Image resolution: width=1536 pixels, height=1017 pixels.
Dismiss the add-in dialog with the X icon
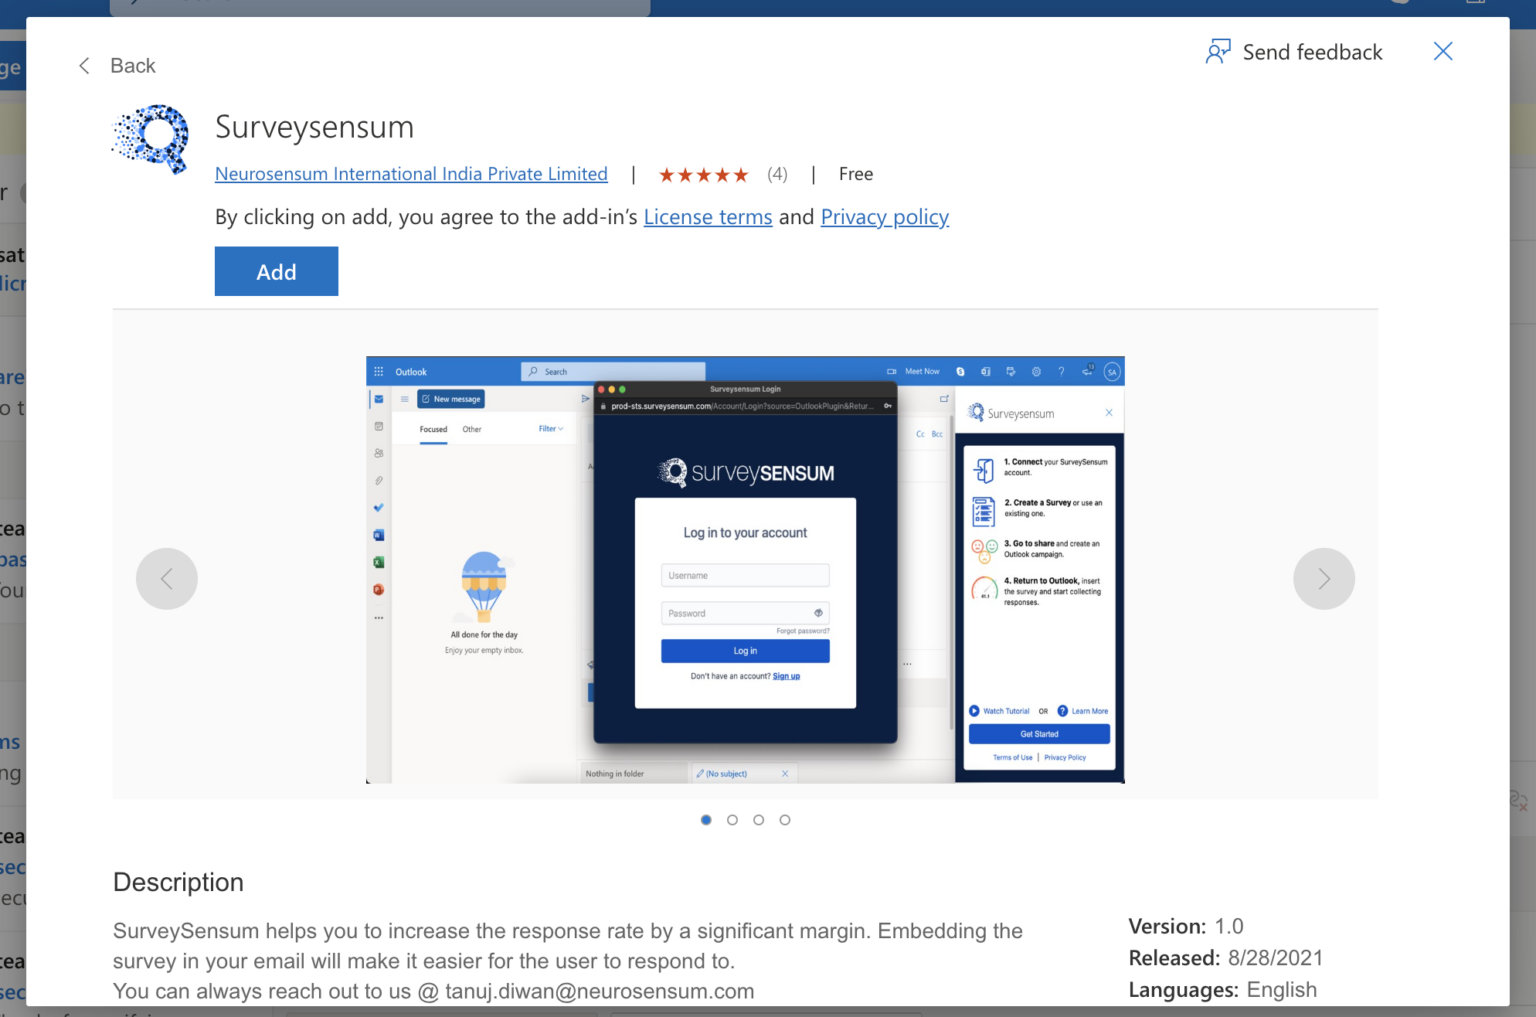1443,50
